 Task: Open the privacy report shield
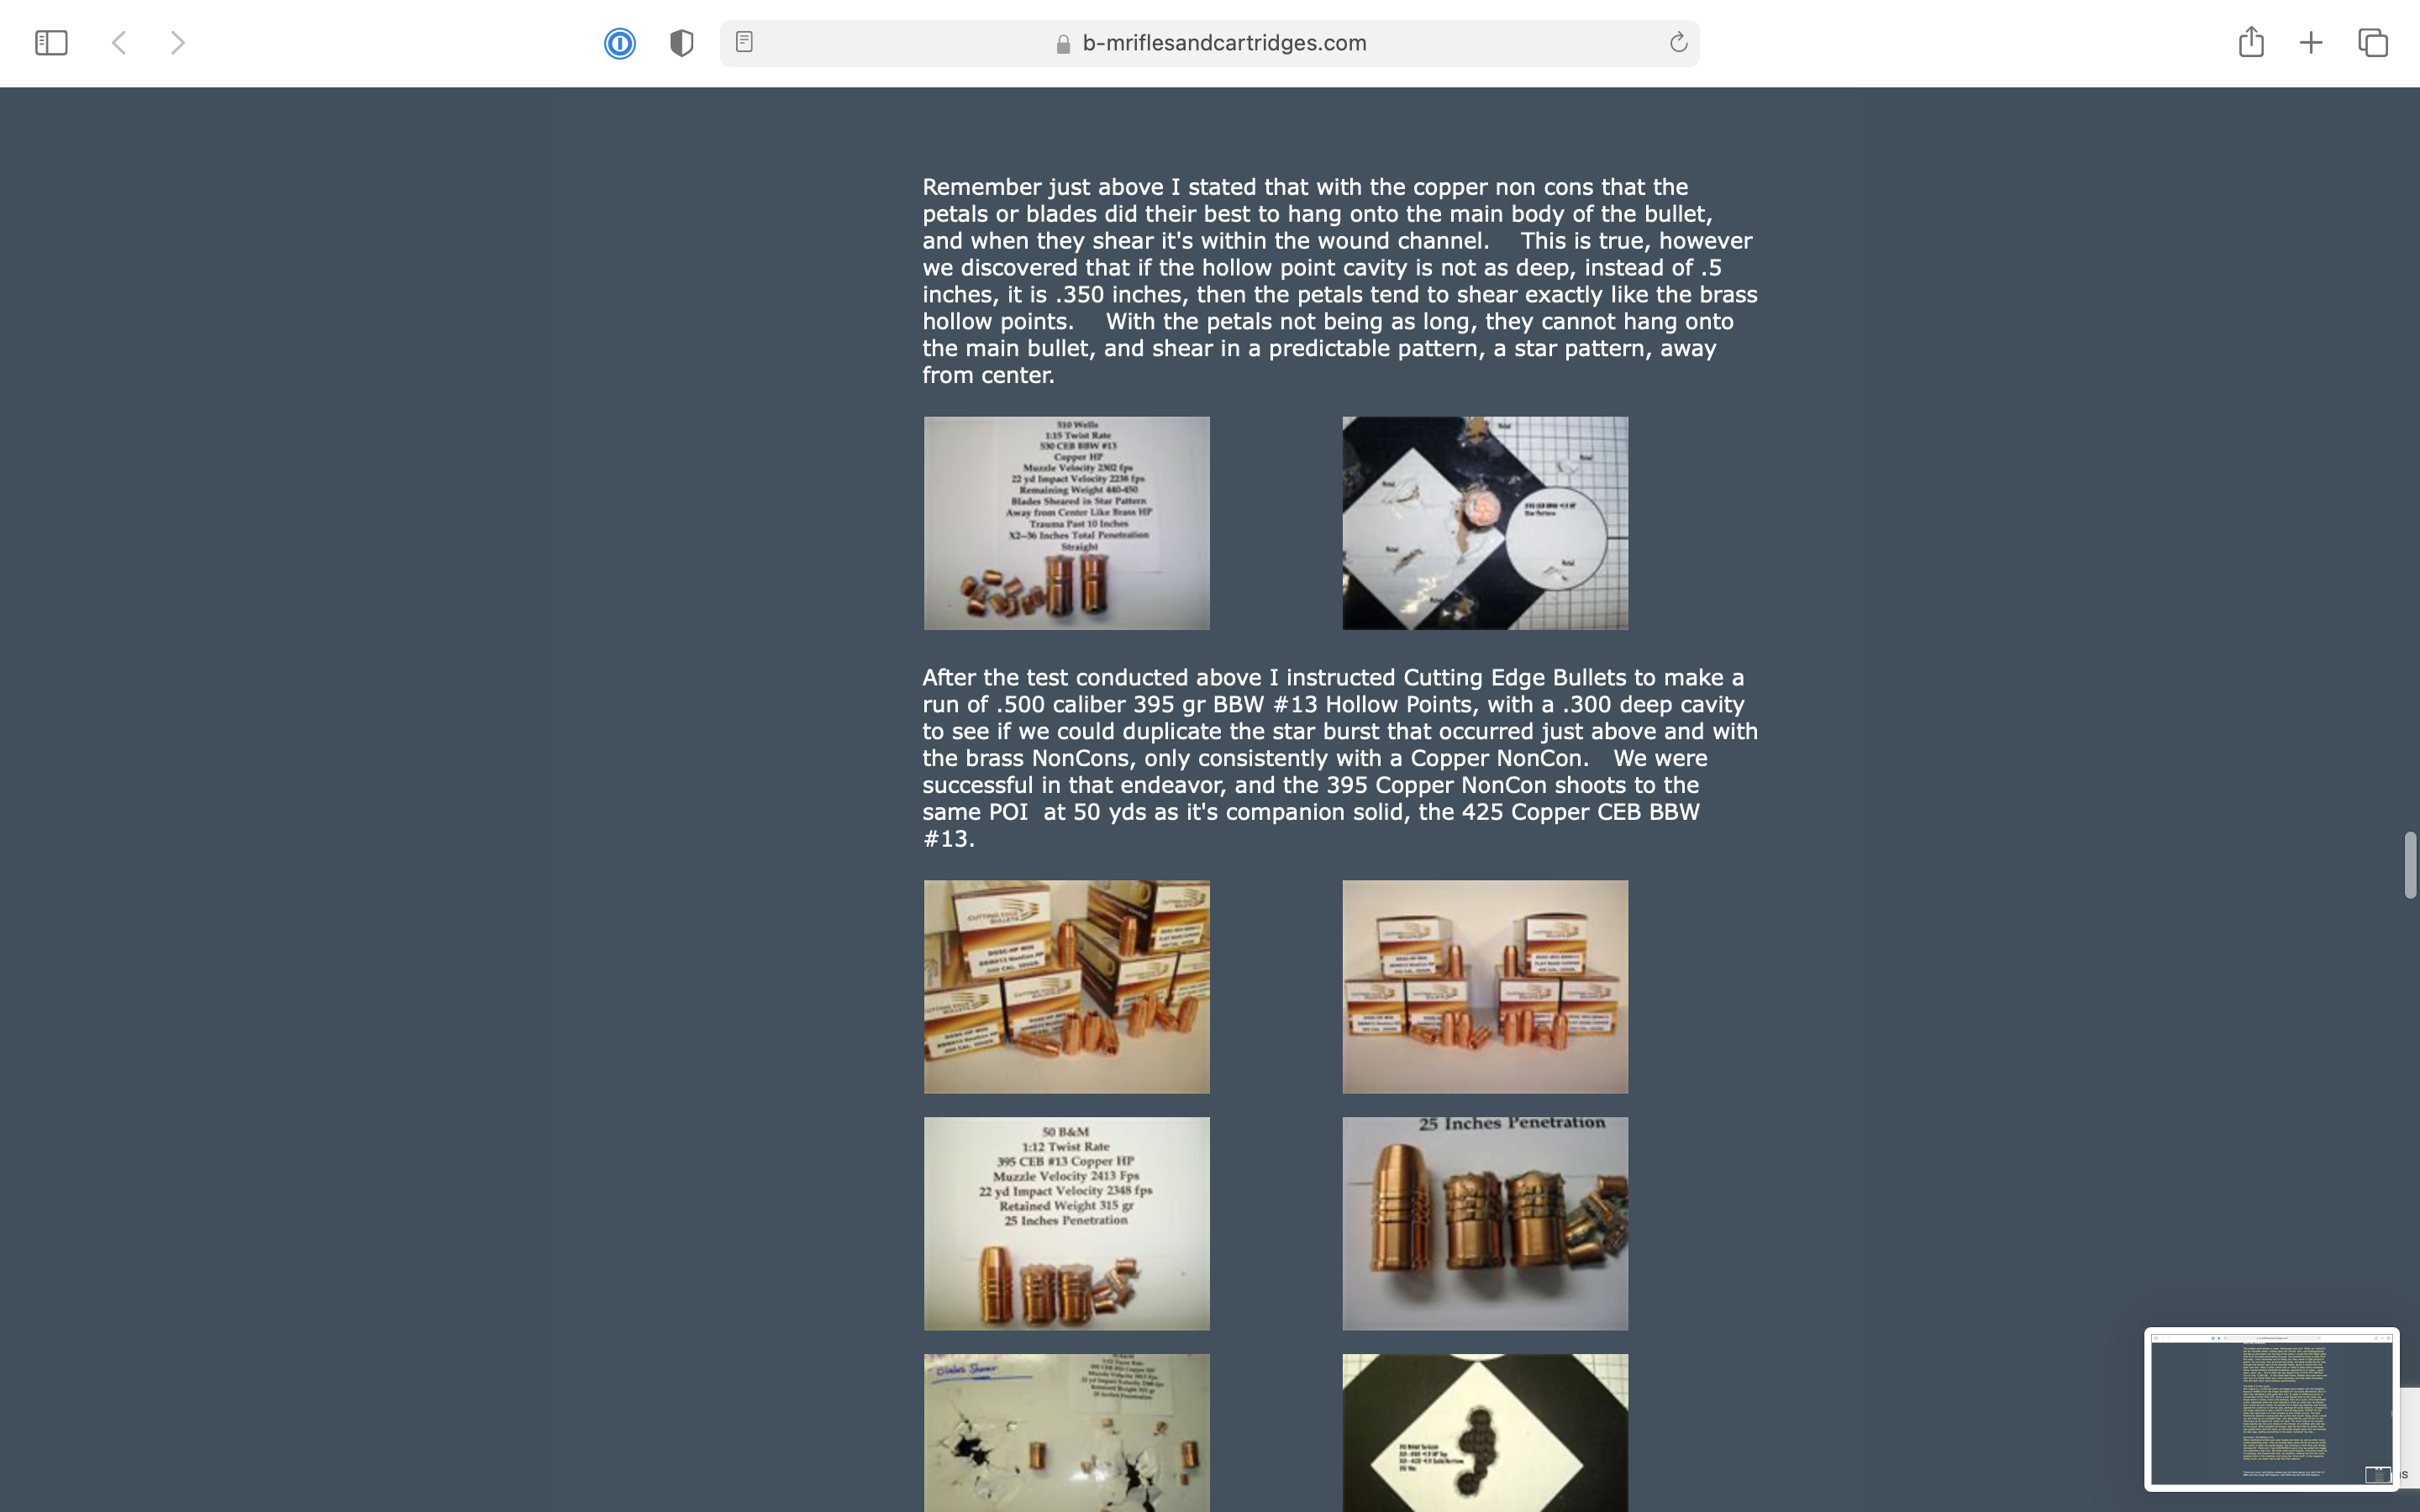click(682, 43)
